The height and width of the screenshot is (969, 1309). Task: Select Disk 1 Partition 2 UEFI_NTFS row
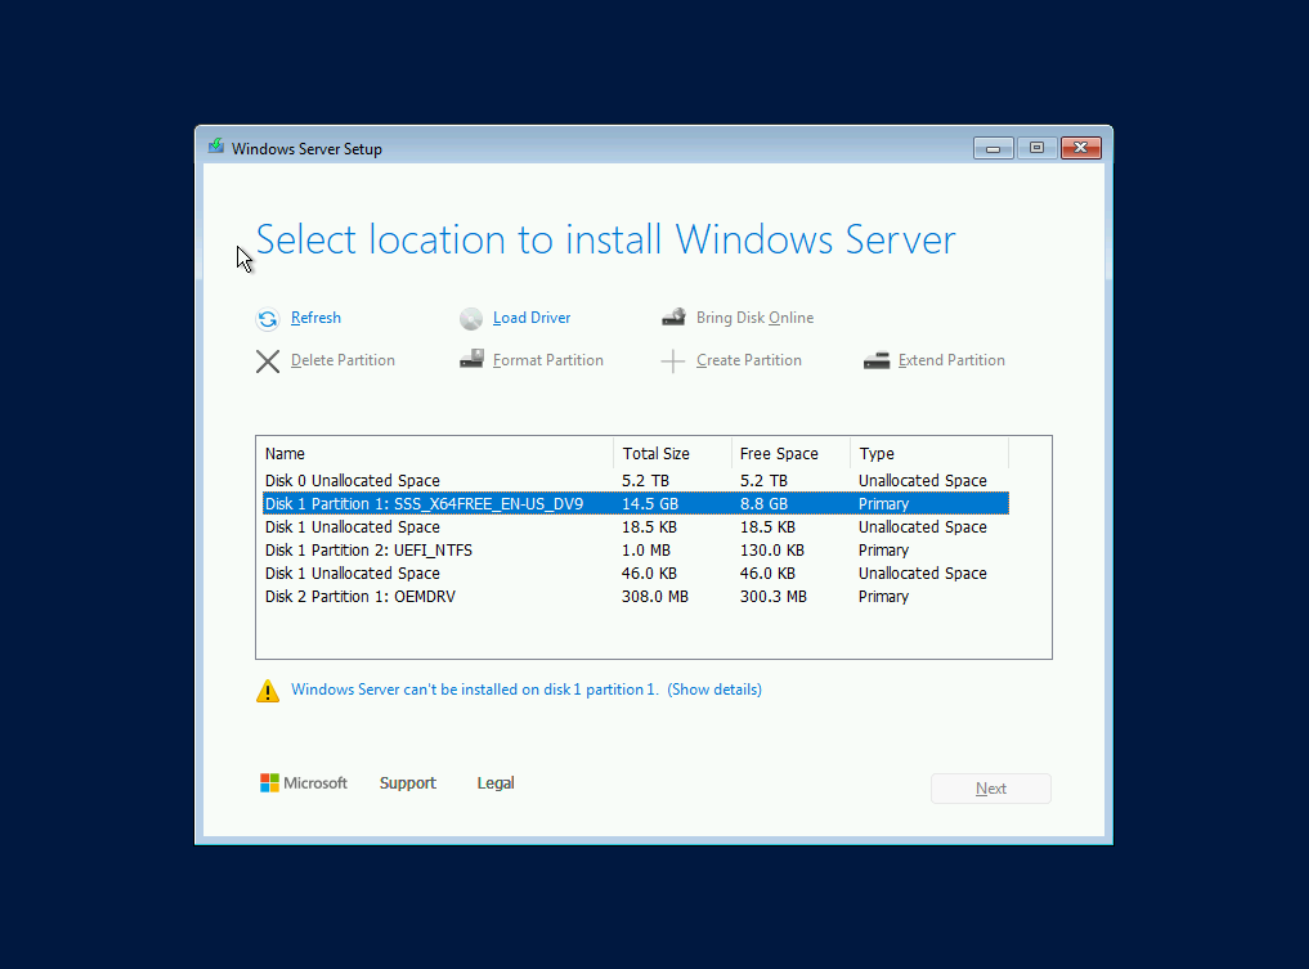[635, 550]
